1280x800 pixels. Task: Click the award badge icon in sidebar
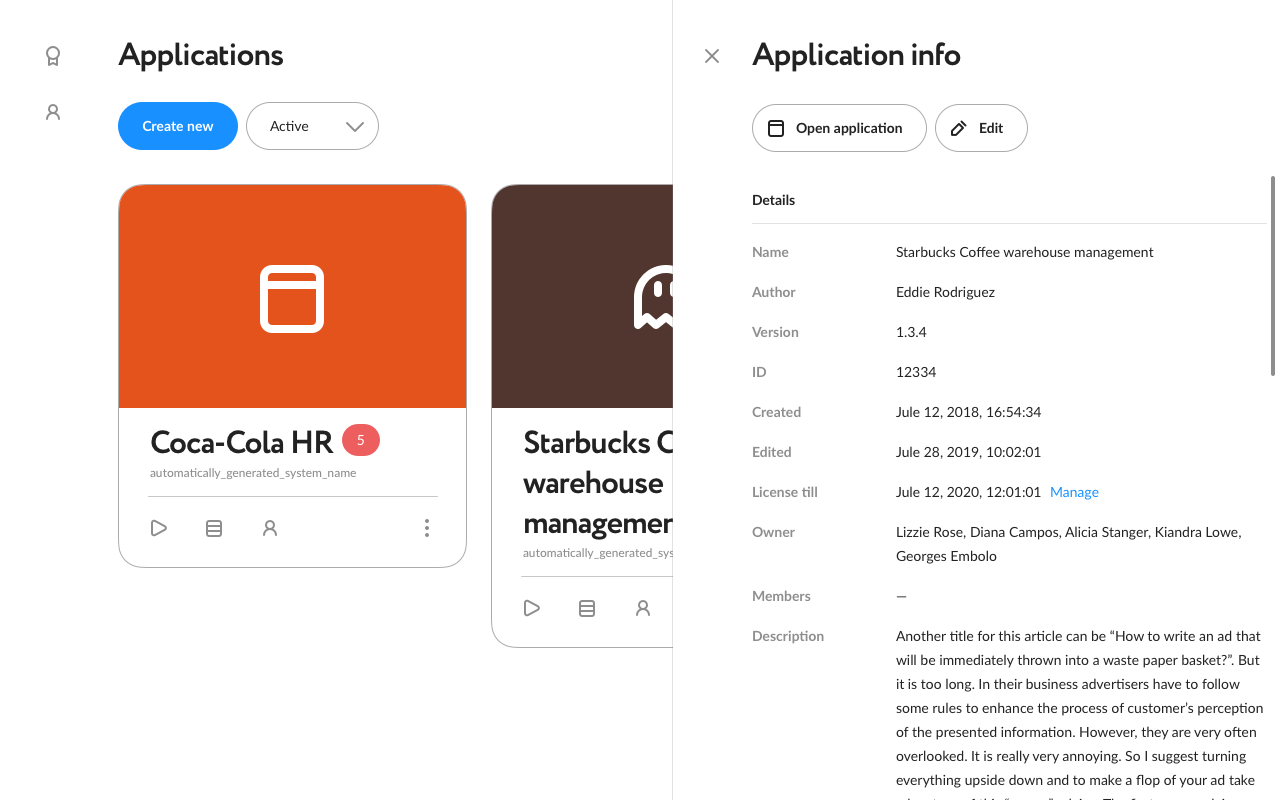click(x=53, y=56)
